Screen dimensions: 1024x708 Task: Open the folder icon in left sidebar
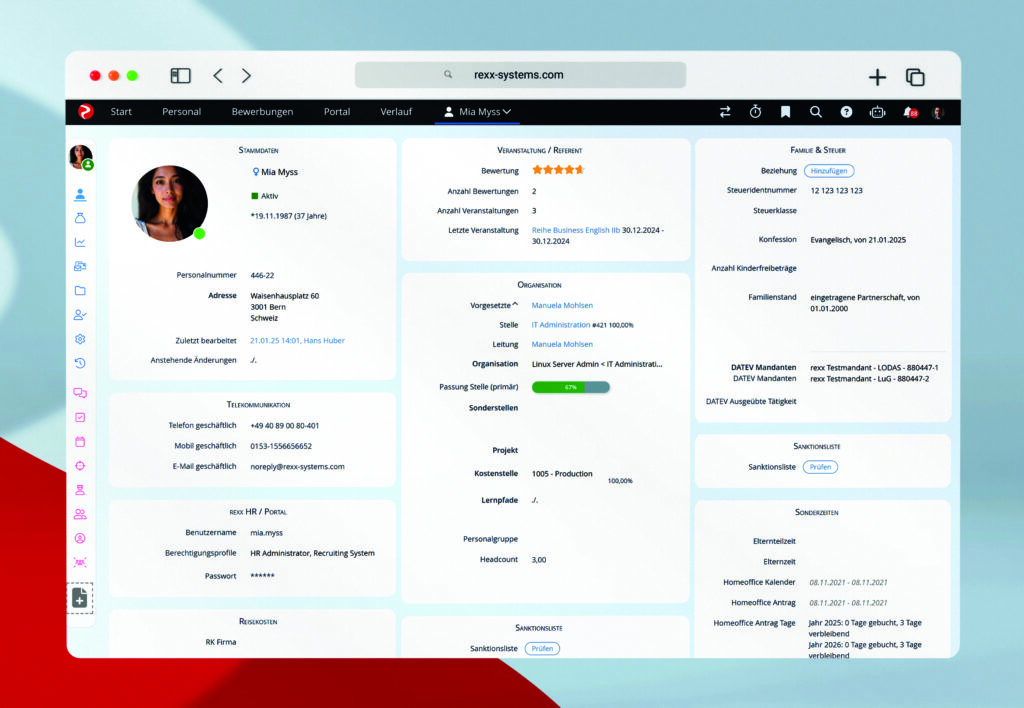(80, 291)
